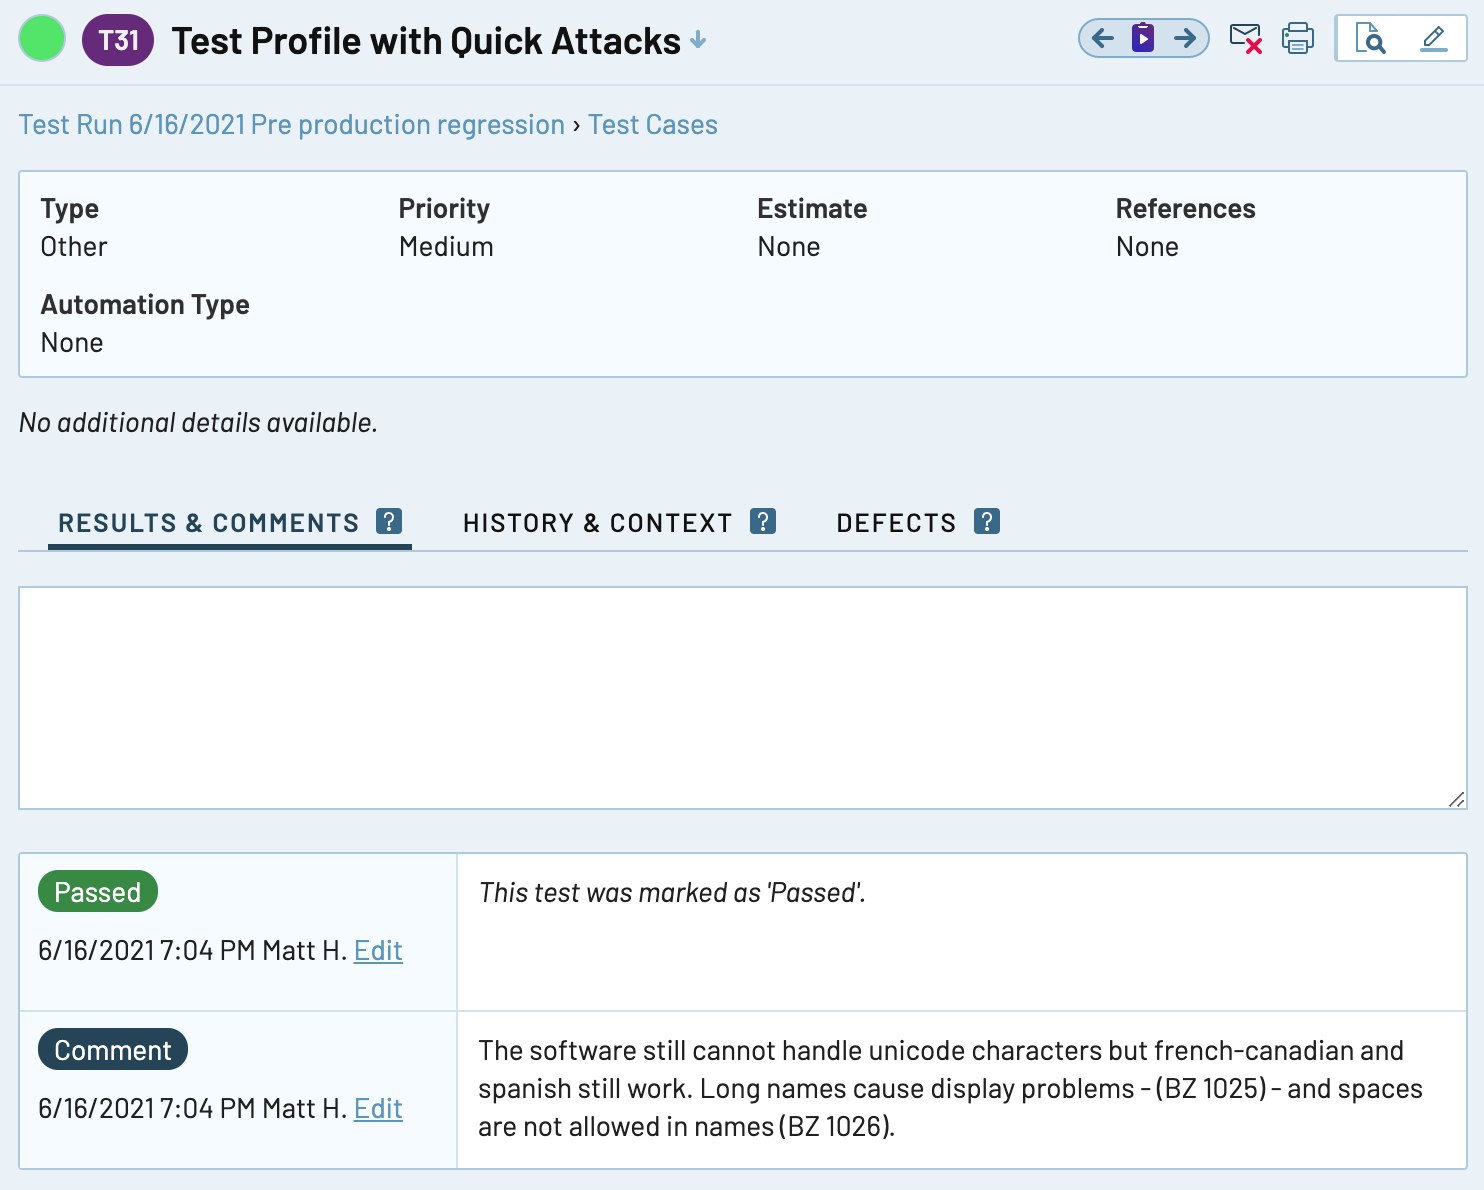Click the purple clipboard play icon
Screen dimensions: 1484x1190
pos(1143,39)
